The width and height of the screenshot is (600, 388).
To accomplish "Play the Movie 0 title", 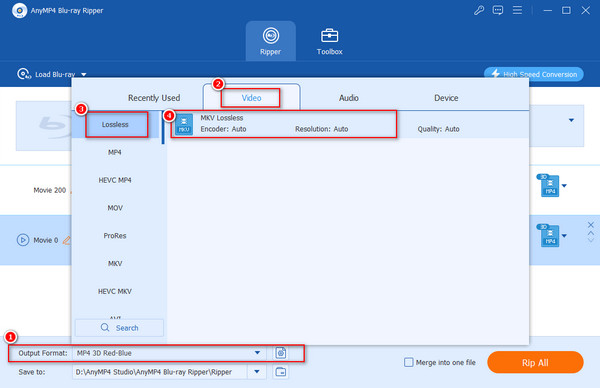I will (x=23, y=240).
